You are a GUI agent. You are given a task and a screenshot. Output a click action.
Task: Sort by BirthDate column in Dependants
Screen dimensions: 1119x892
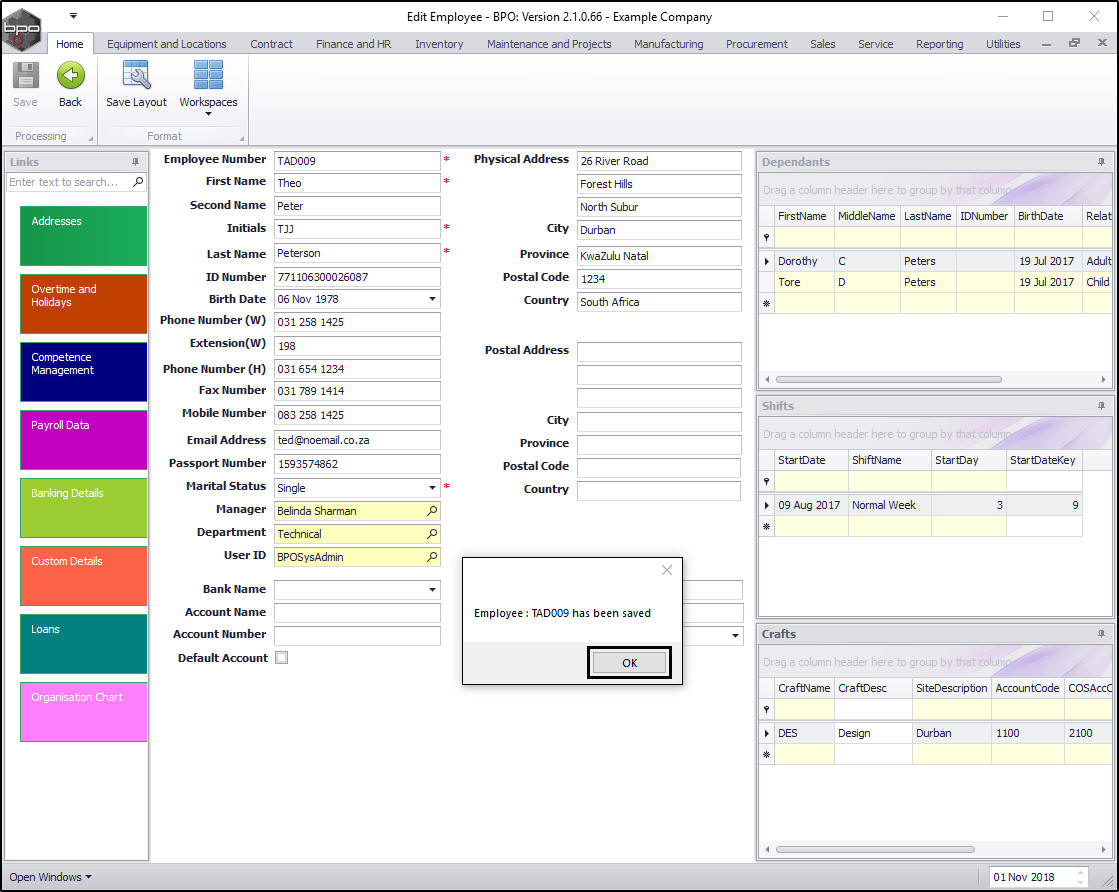tap(1048, 216)
